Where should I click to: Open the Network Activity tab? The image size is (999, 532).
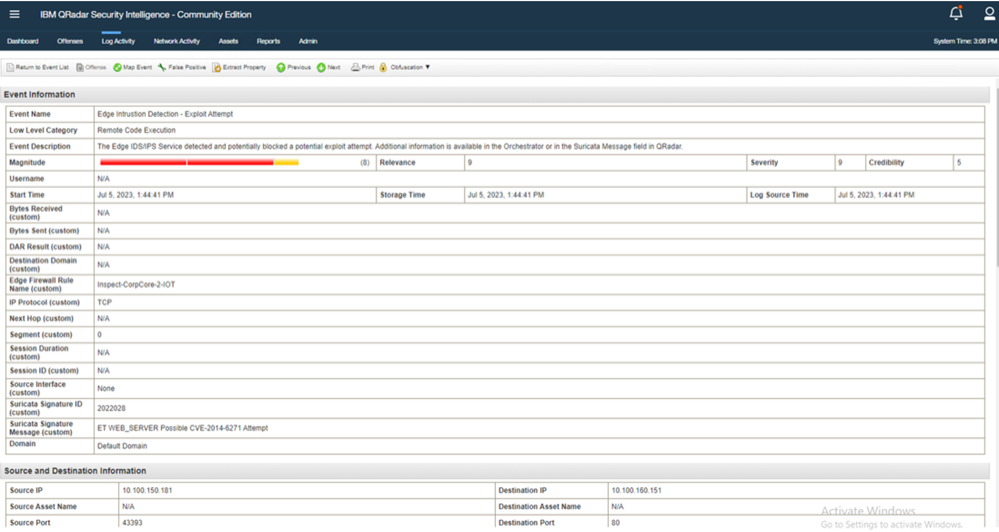click(x=176, y=41)
